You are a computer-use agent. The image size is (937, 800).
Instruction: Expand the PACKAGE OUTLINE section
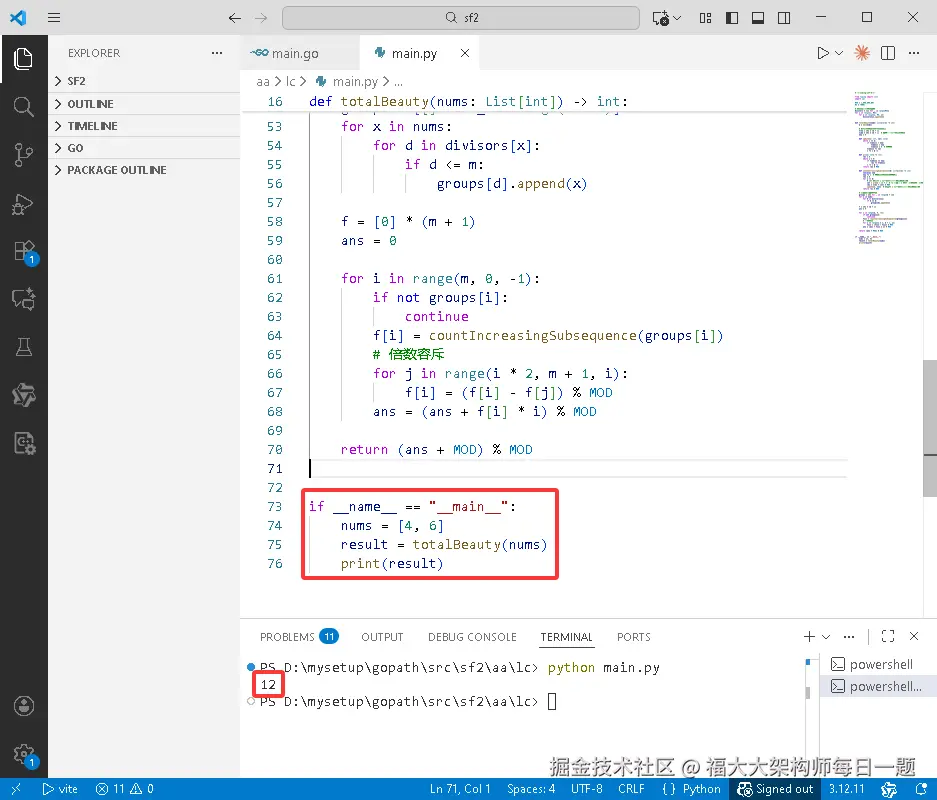[x=143, y=170]
